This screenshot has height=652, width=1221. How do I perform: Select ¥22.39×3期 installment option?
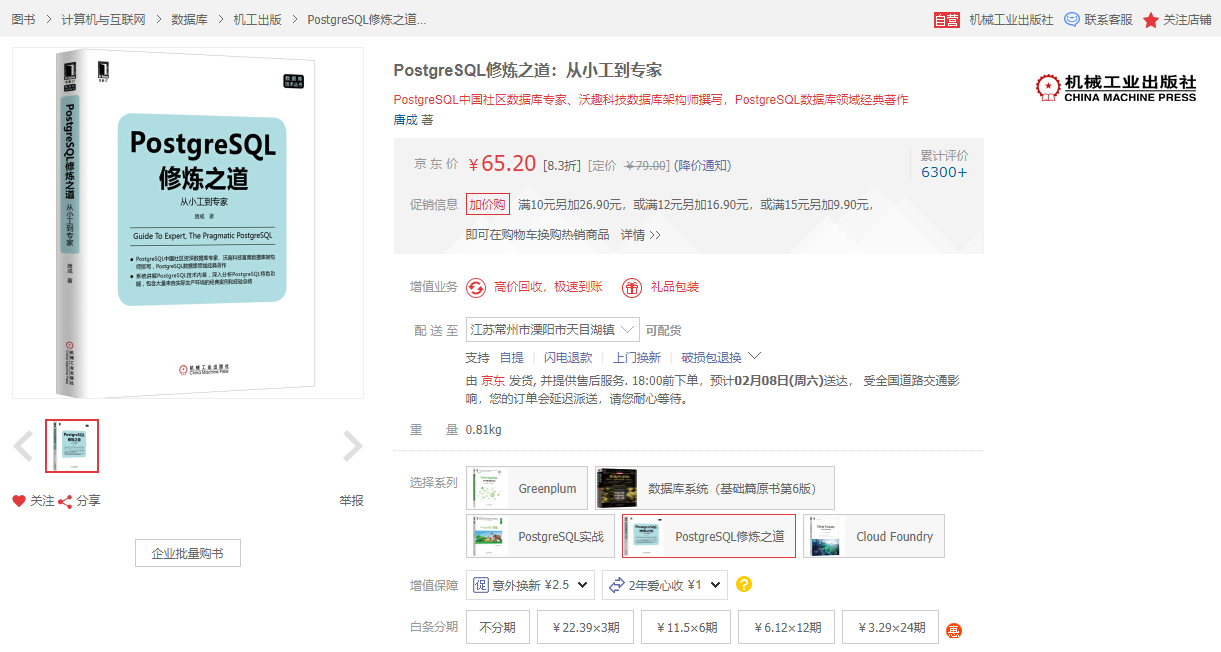tap(584, 627)
